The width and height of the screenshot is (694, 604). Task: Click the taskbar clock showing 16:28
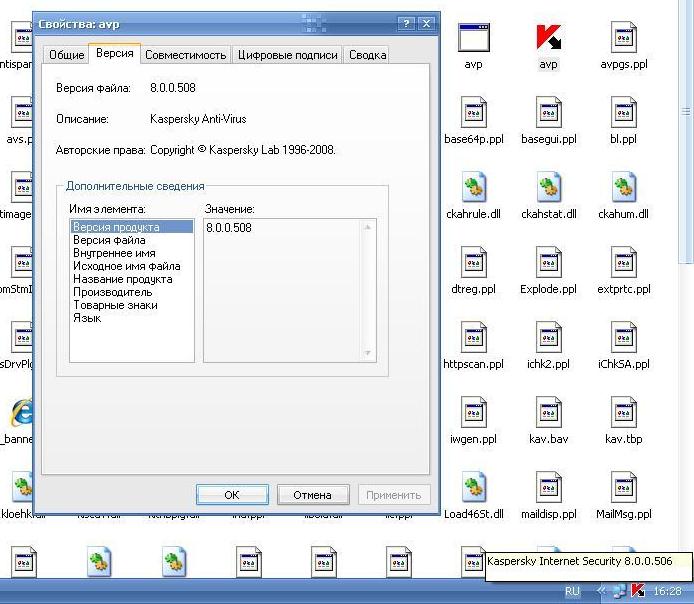coord(667,591)
